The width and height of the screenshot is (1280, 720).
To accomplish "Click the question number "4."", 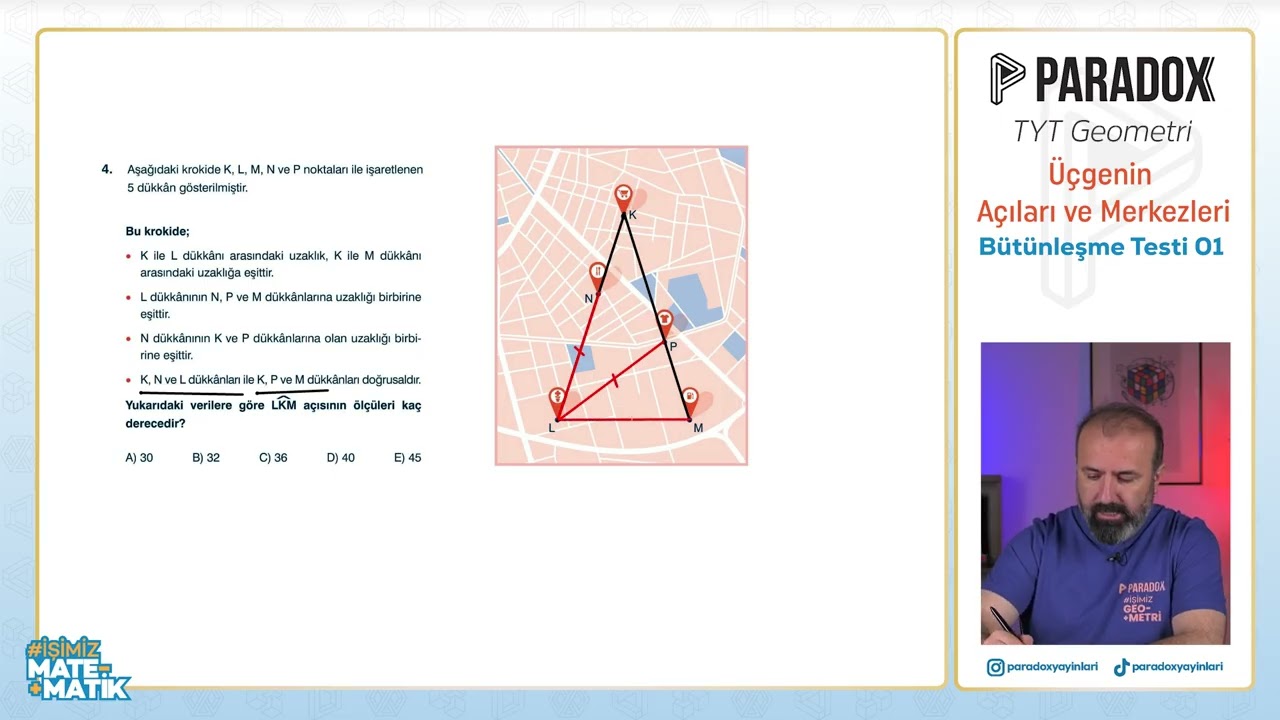I will pos(107,169).
